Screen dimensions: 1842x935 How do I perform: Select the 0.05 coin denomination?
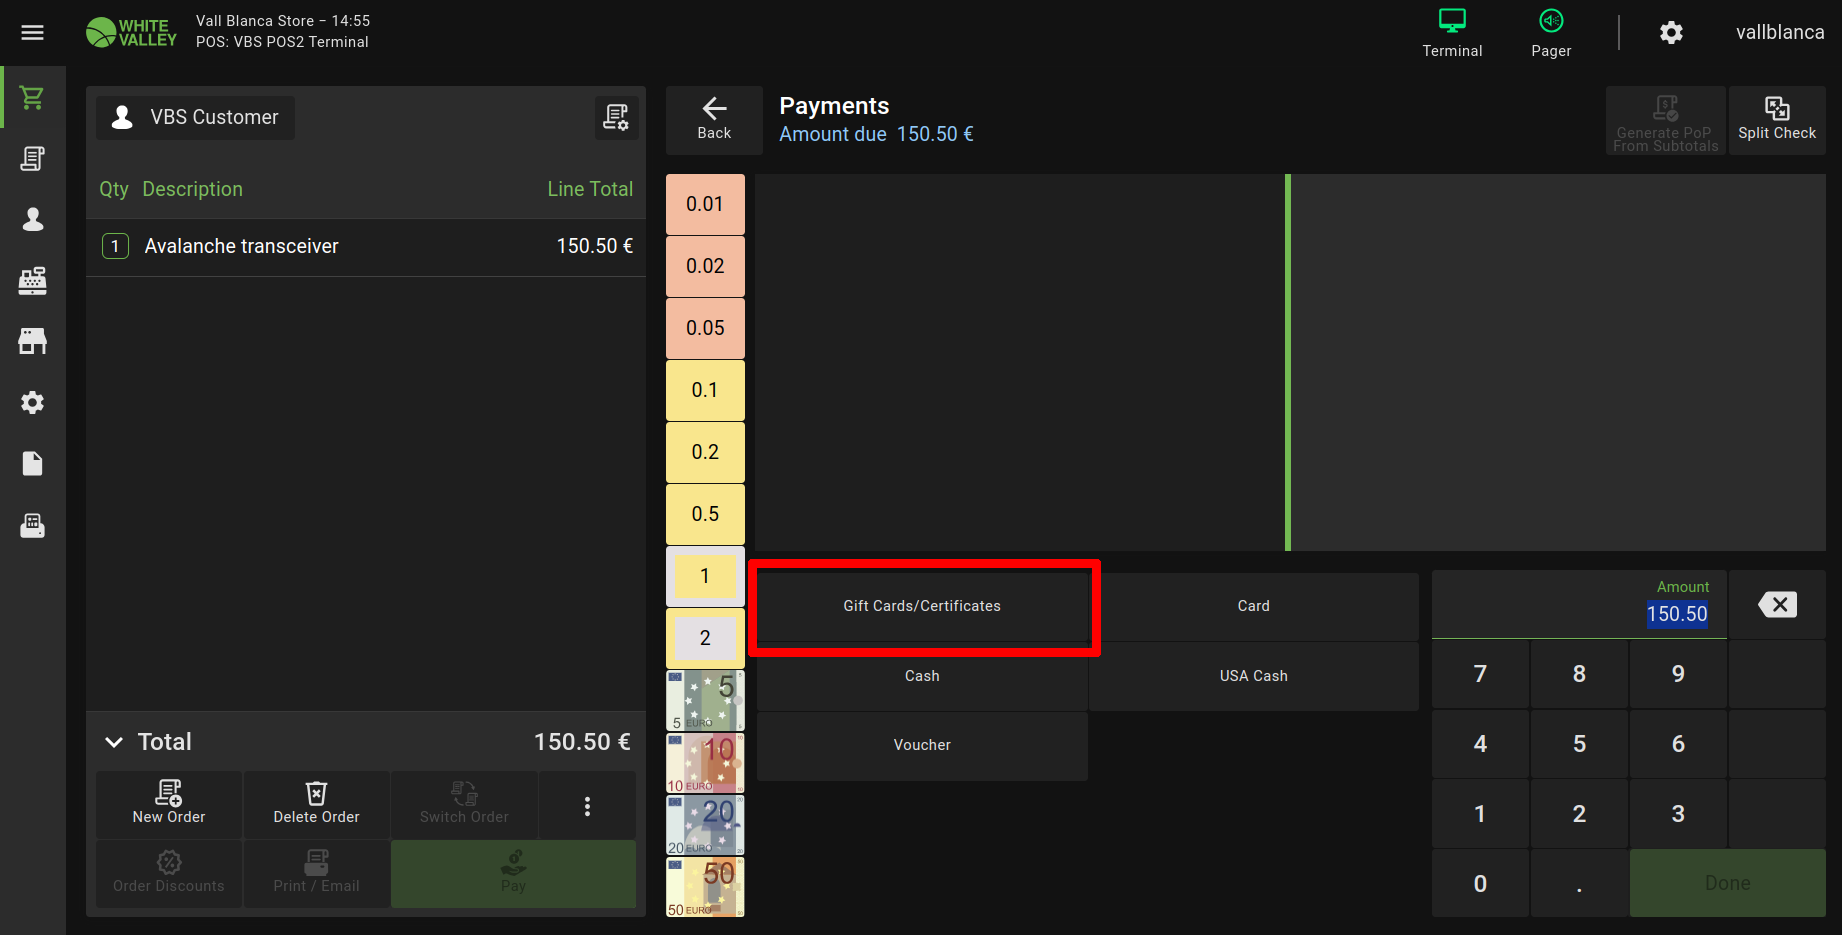705,328
